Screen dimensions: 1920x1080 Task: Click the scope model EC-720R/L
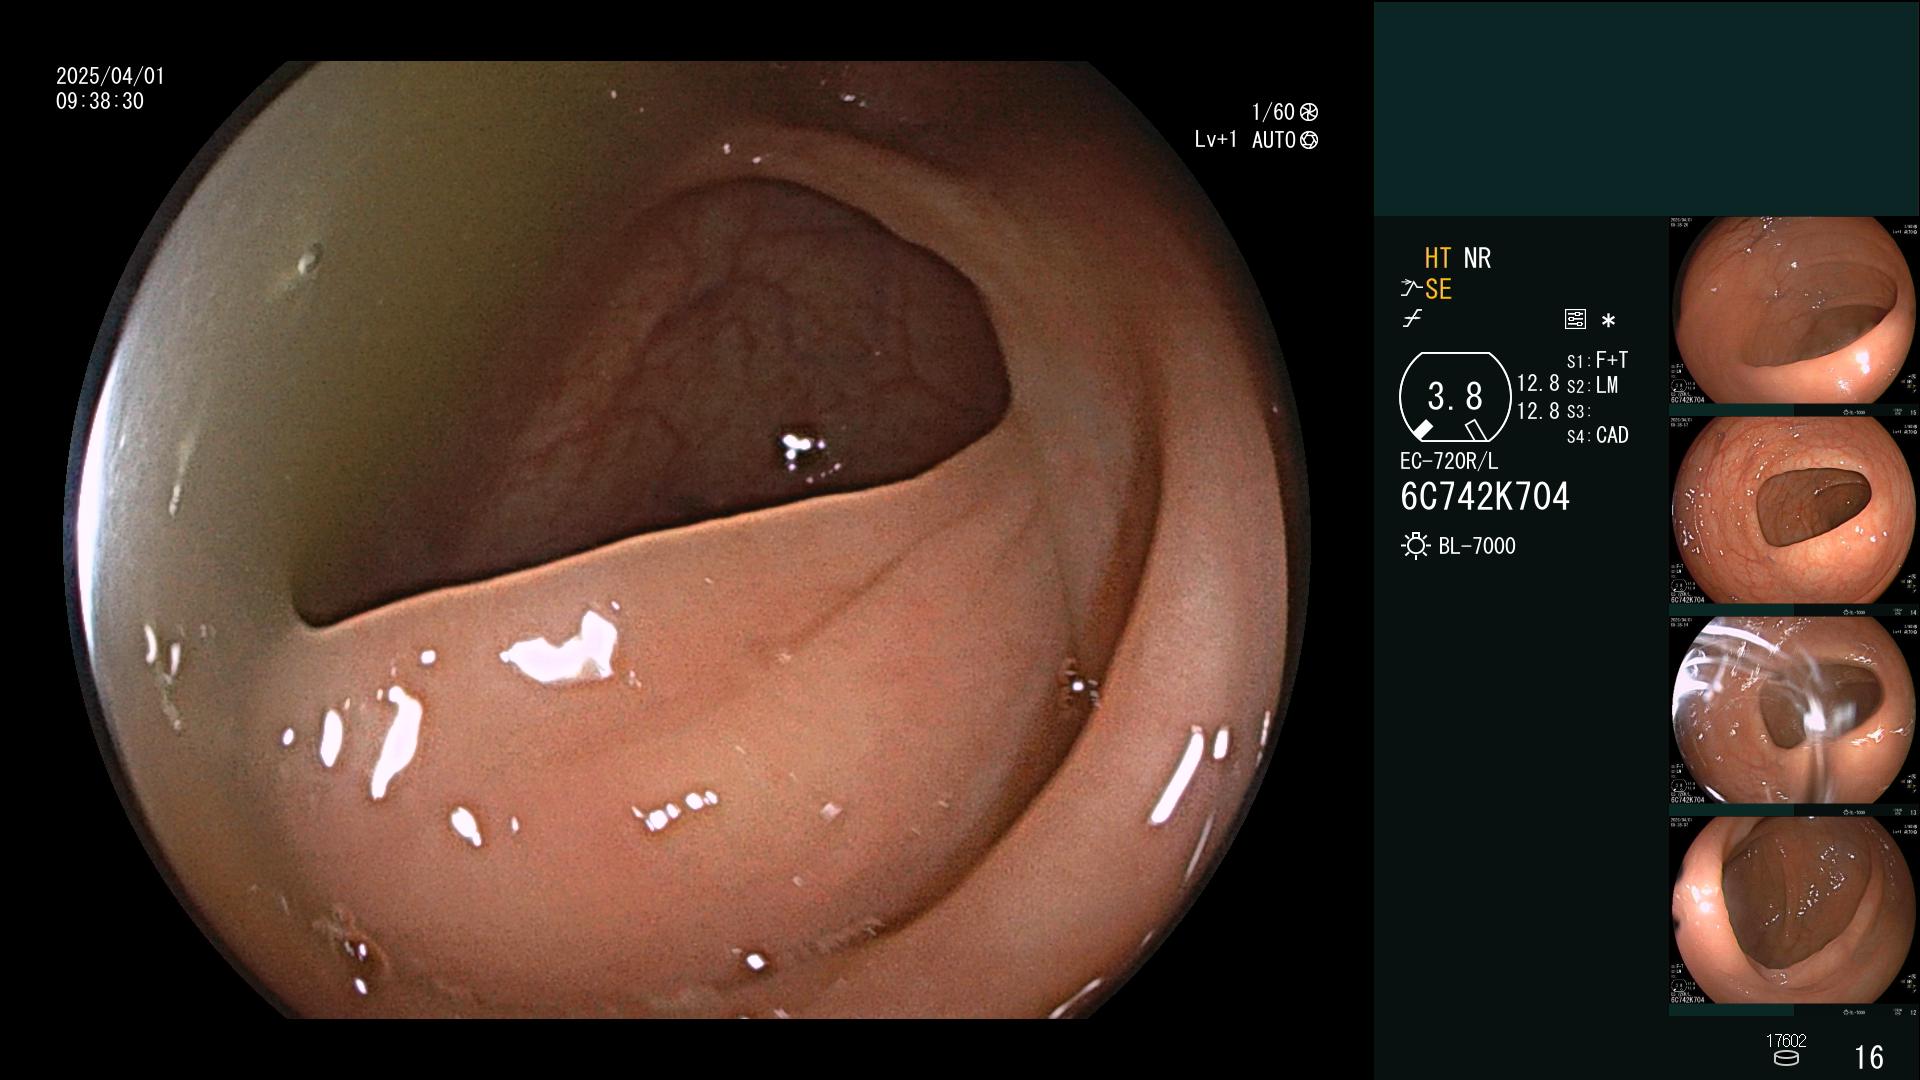[1449, 462]
